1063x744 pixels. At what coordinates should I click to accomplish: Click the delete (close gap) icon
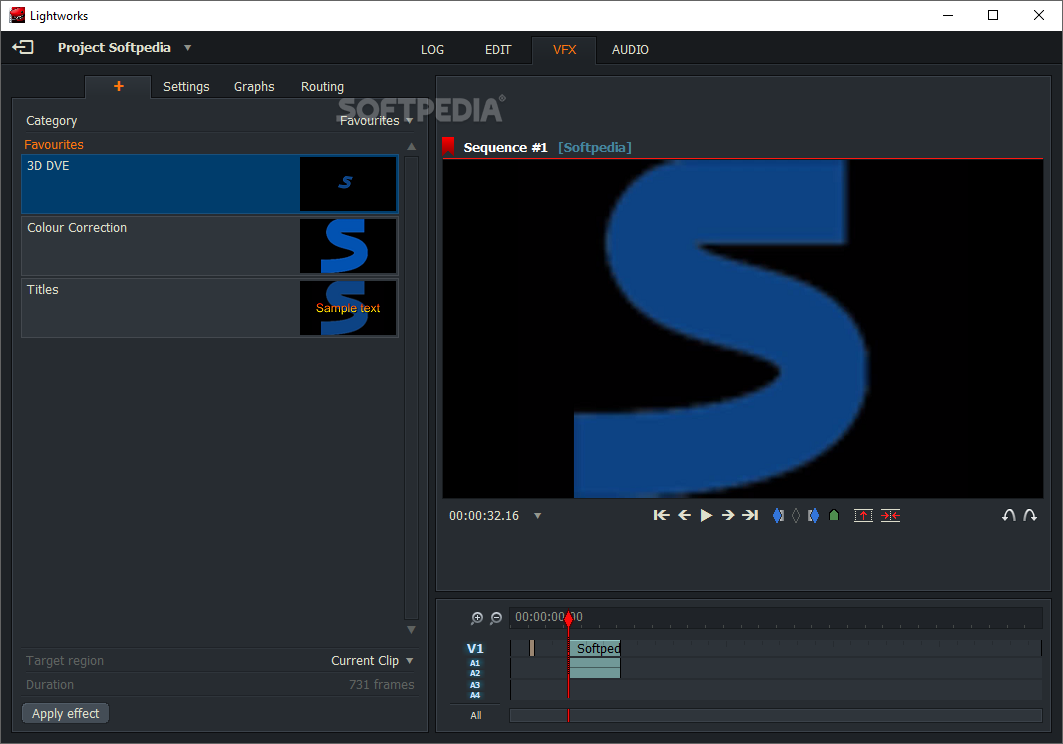click(890, 515)
